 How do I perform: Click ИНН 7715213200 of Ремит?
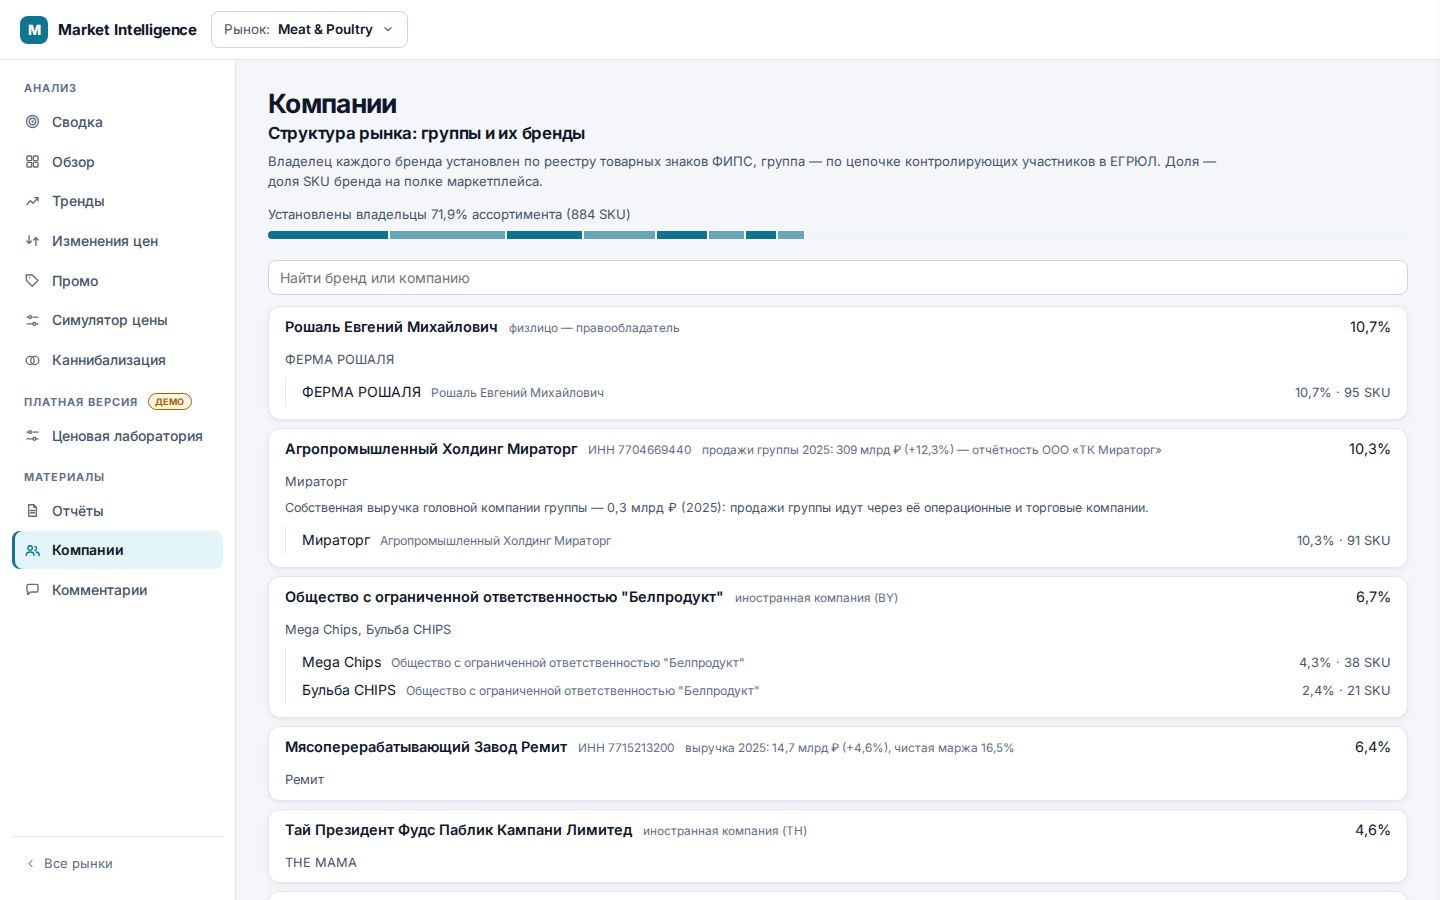pyautogui.click(x=626, y=748)
